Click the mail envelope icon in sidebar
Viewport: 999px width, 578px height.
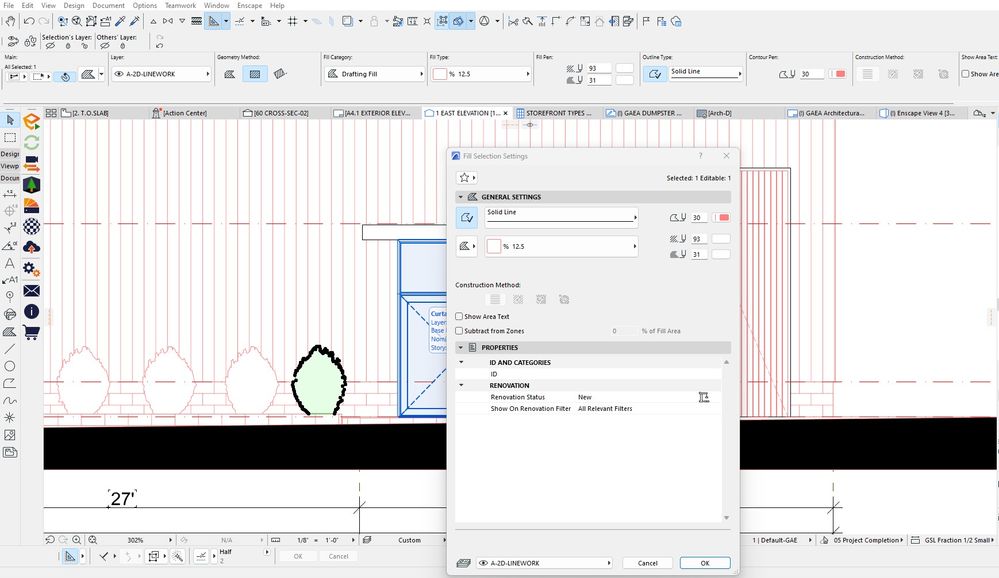pos(31,291)
